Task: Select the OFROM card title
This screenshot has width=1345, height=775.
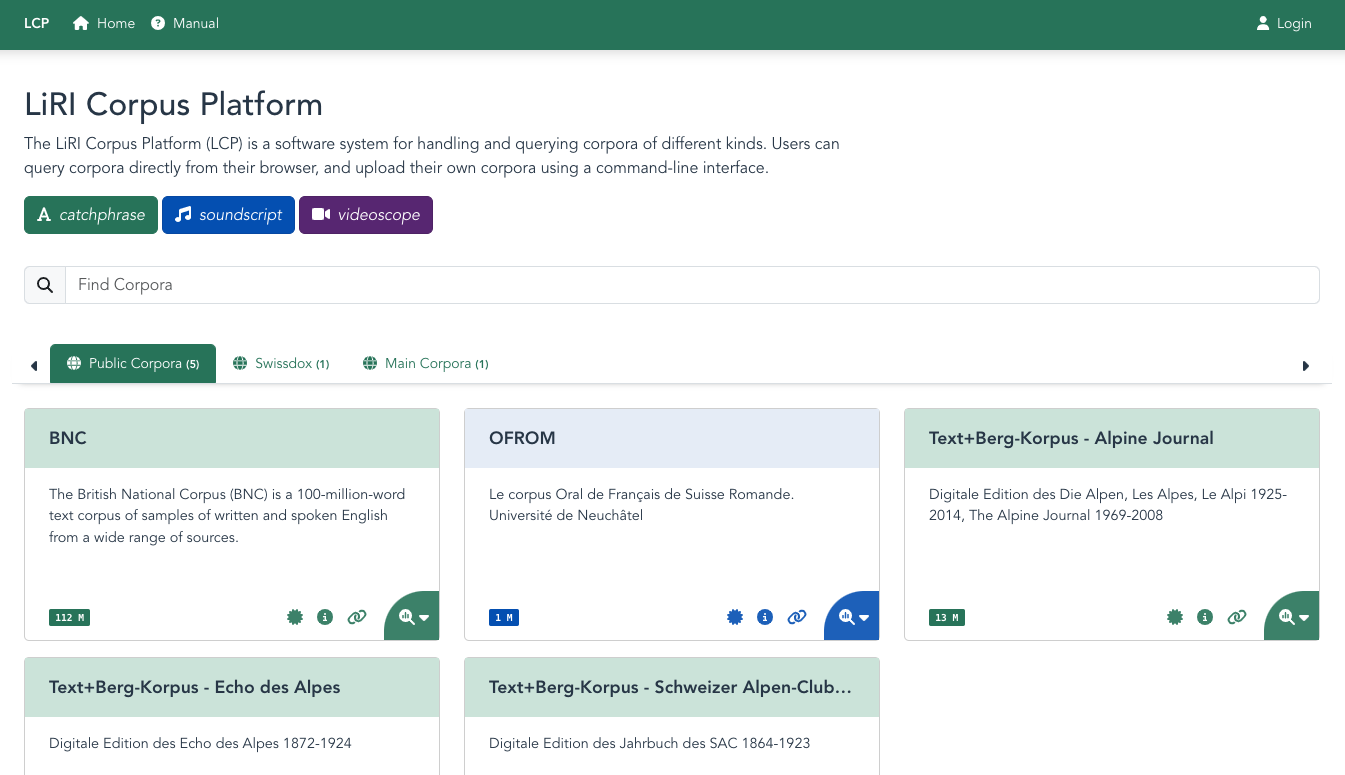Action: pyautogui.click(x=522, y=438)
